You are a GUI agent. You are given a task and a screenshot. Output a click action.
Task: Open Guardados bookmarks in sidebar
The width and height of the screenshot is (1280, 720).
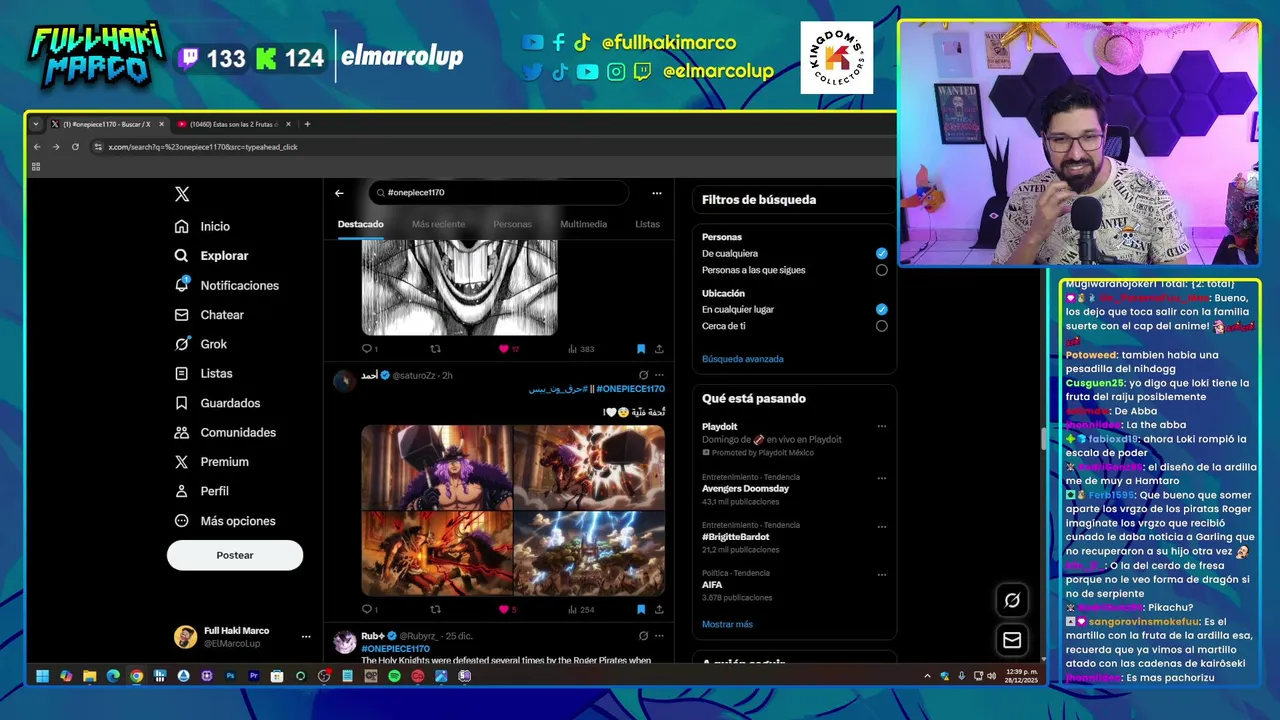217,403
